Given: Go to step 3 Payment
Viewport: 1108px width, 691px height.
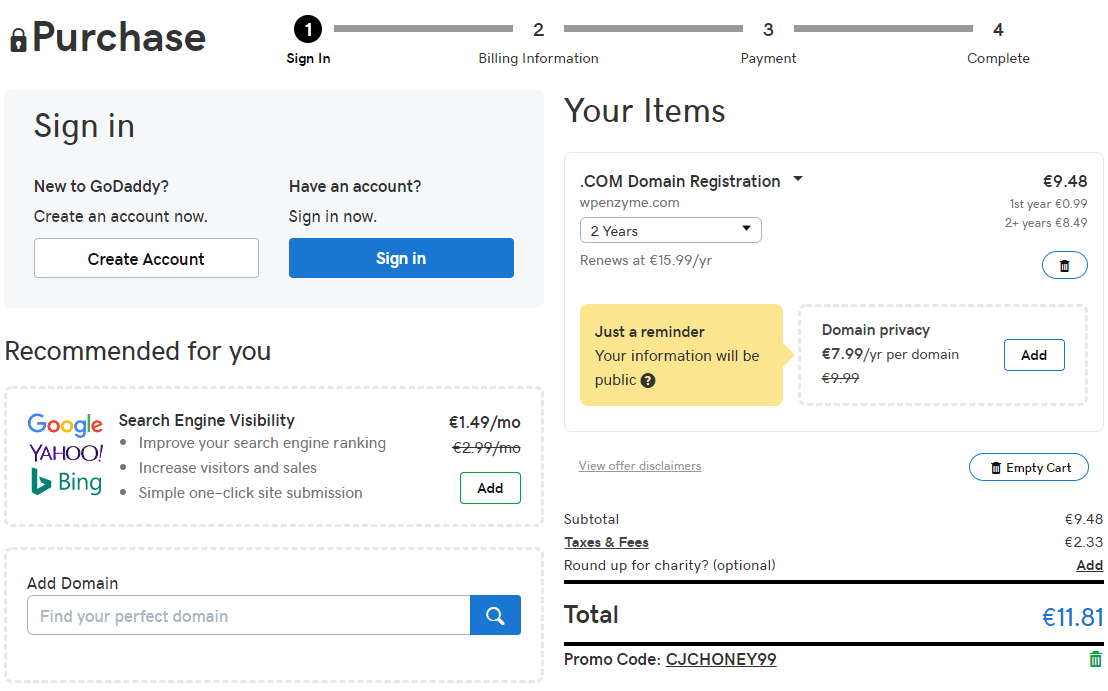Looking at the screenshot, I should (768, 42).
